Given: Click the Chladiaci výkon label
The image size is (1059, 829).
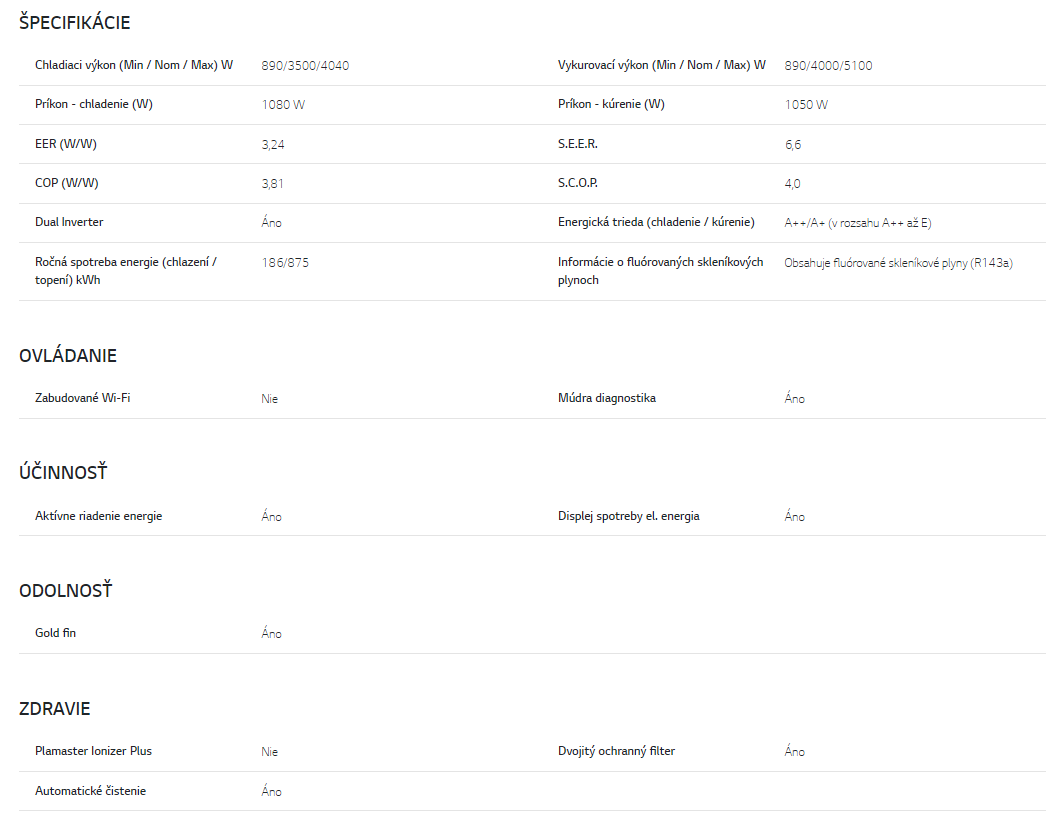Looking at the screenshot, I should click(134, 65).
